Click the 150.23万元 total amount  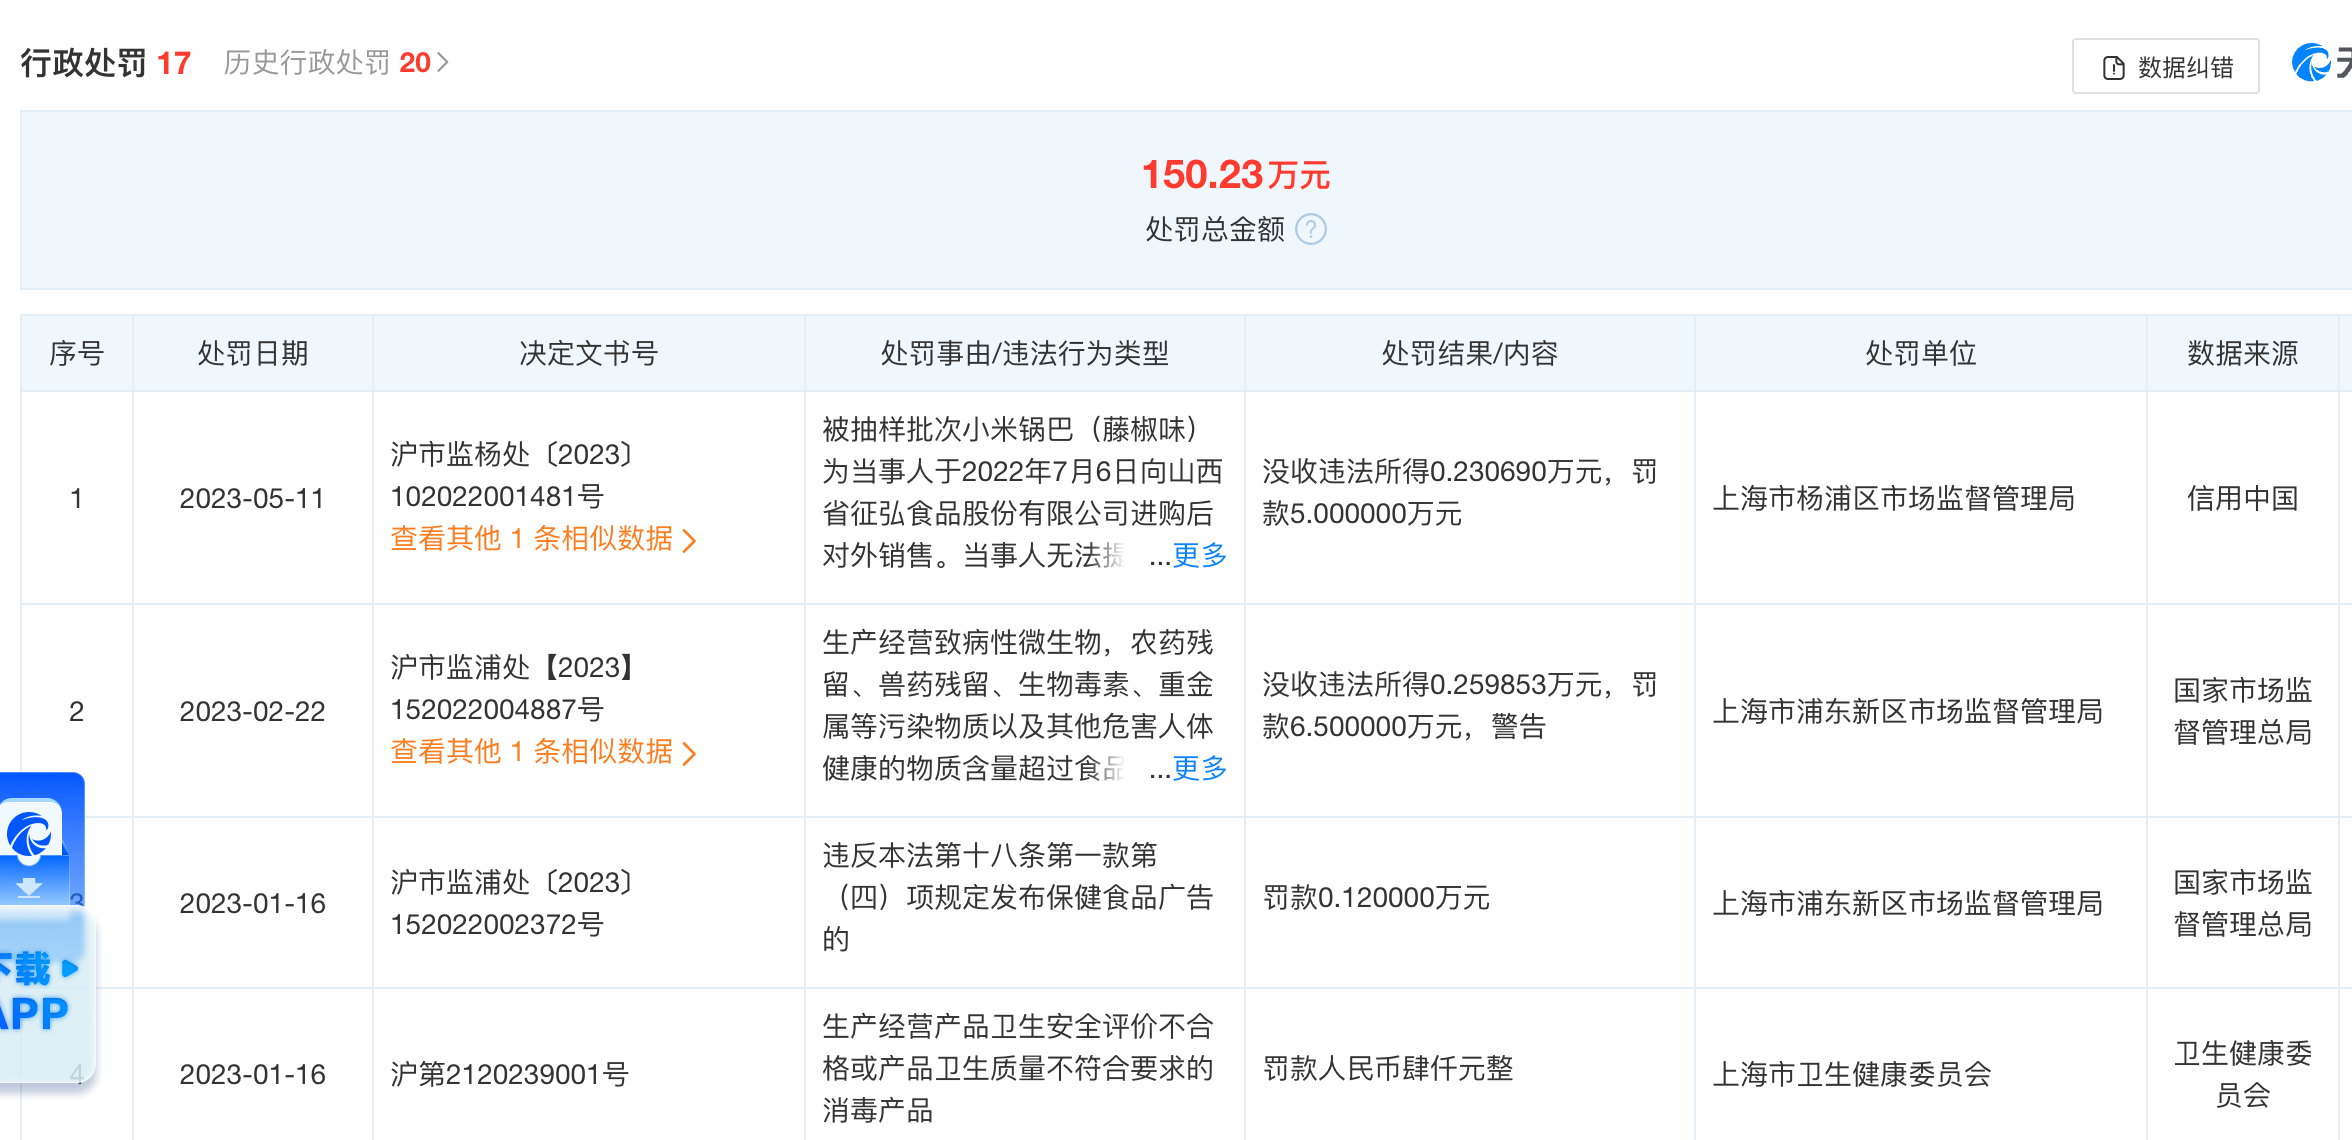(1235, 175)
